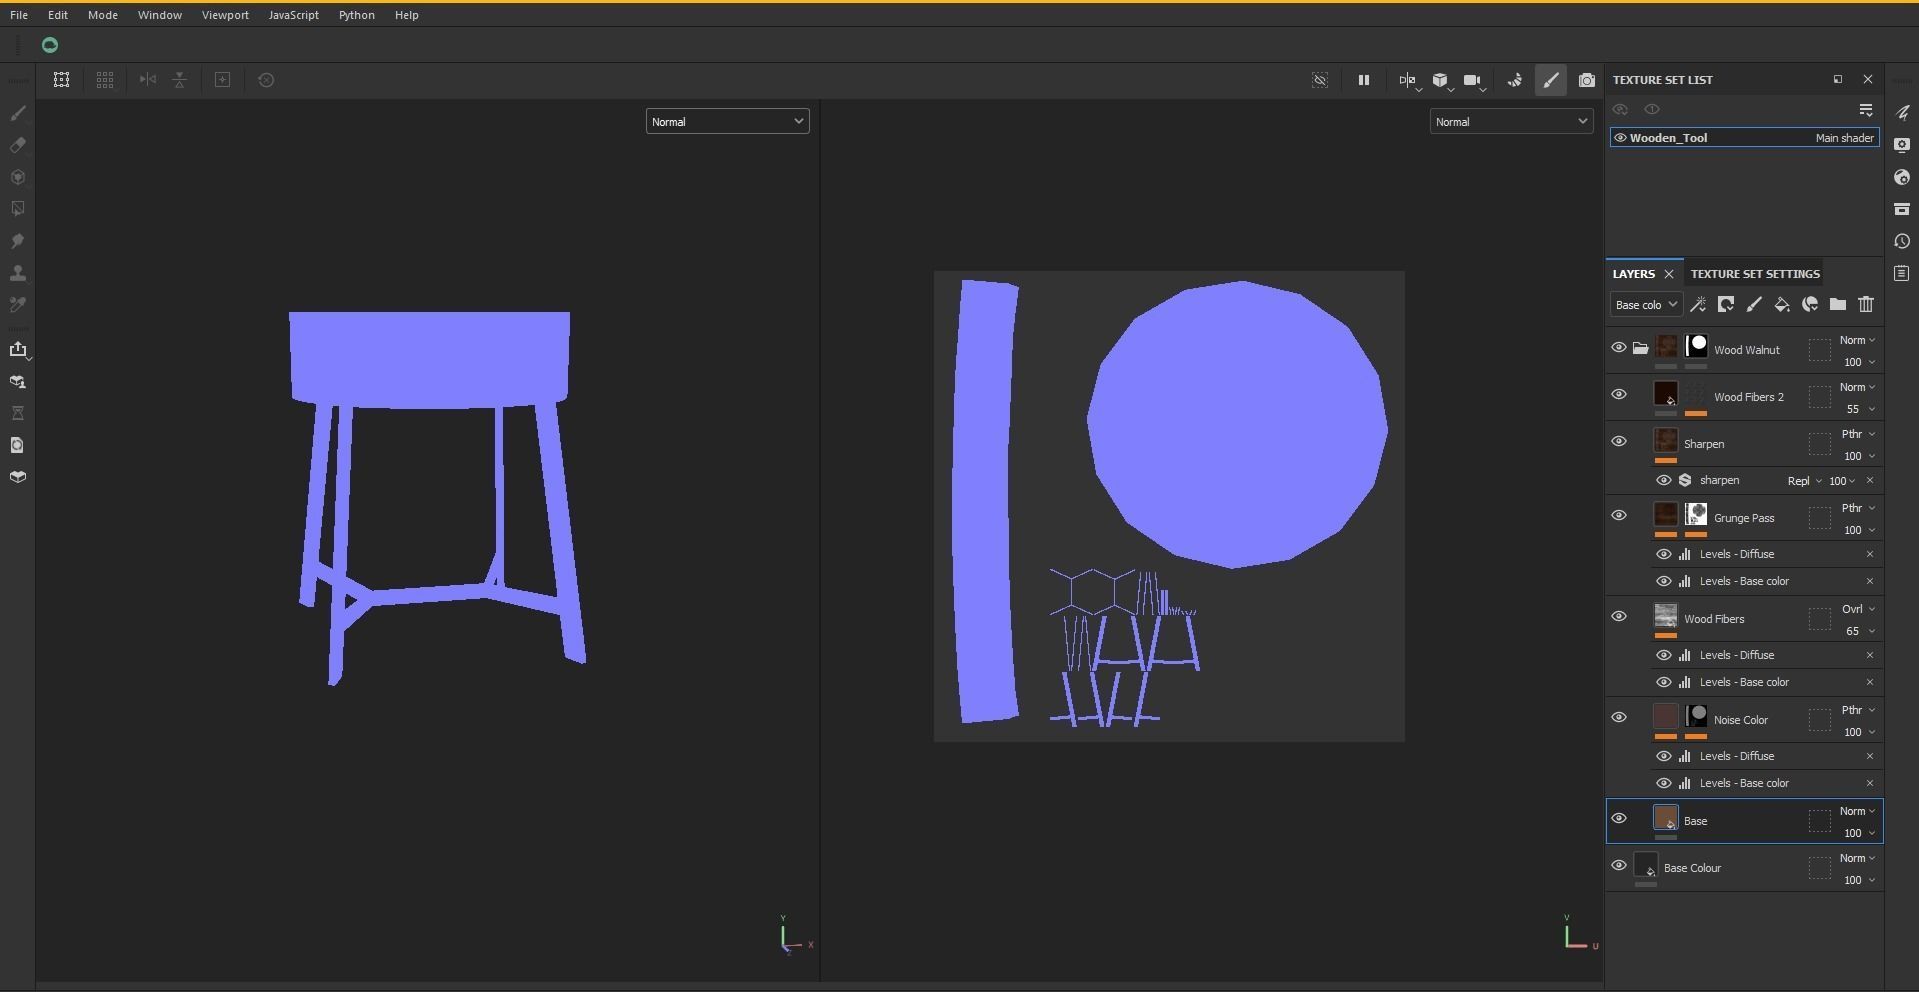Select the Polygon Fill tool
Viewport: 1919px width, 992px height.
coord(18,209)
